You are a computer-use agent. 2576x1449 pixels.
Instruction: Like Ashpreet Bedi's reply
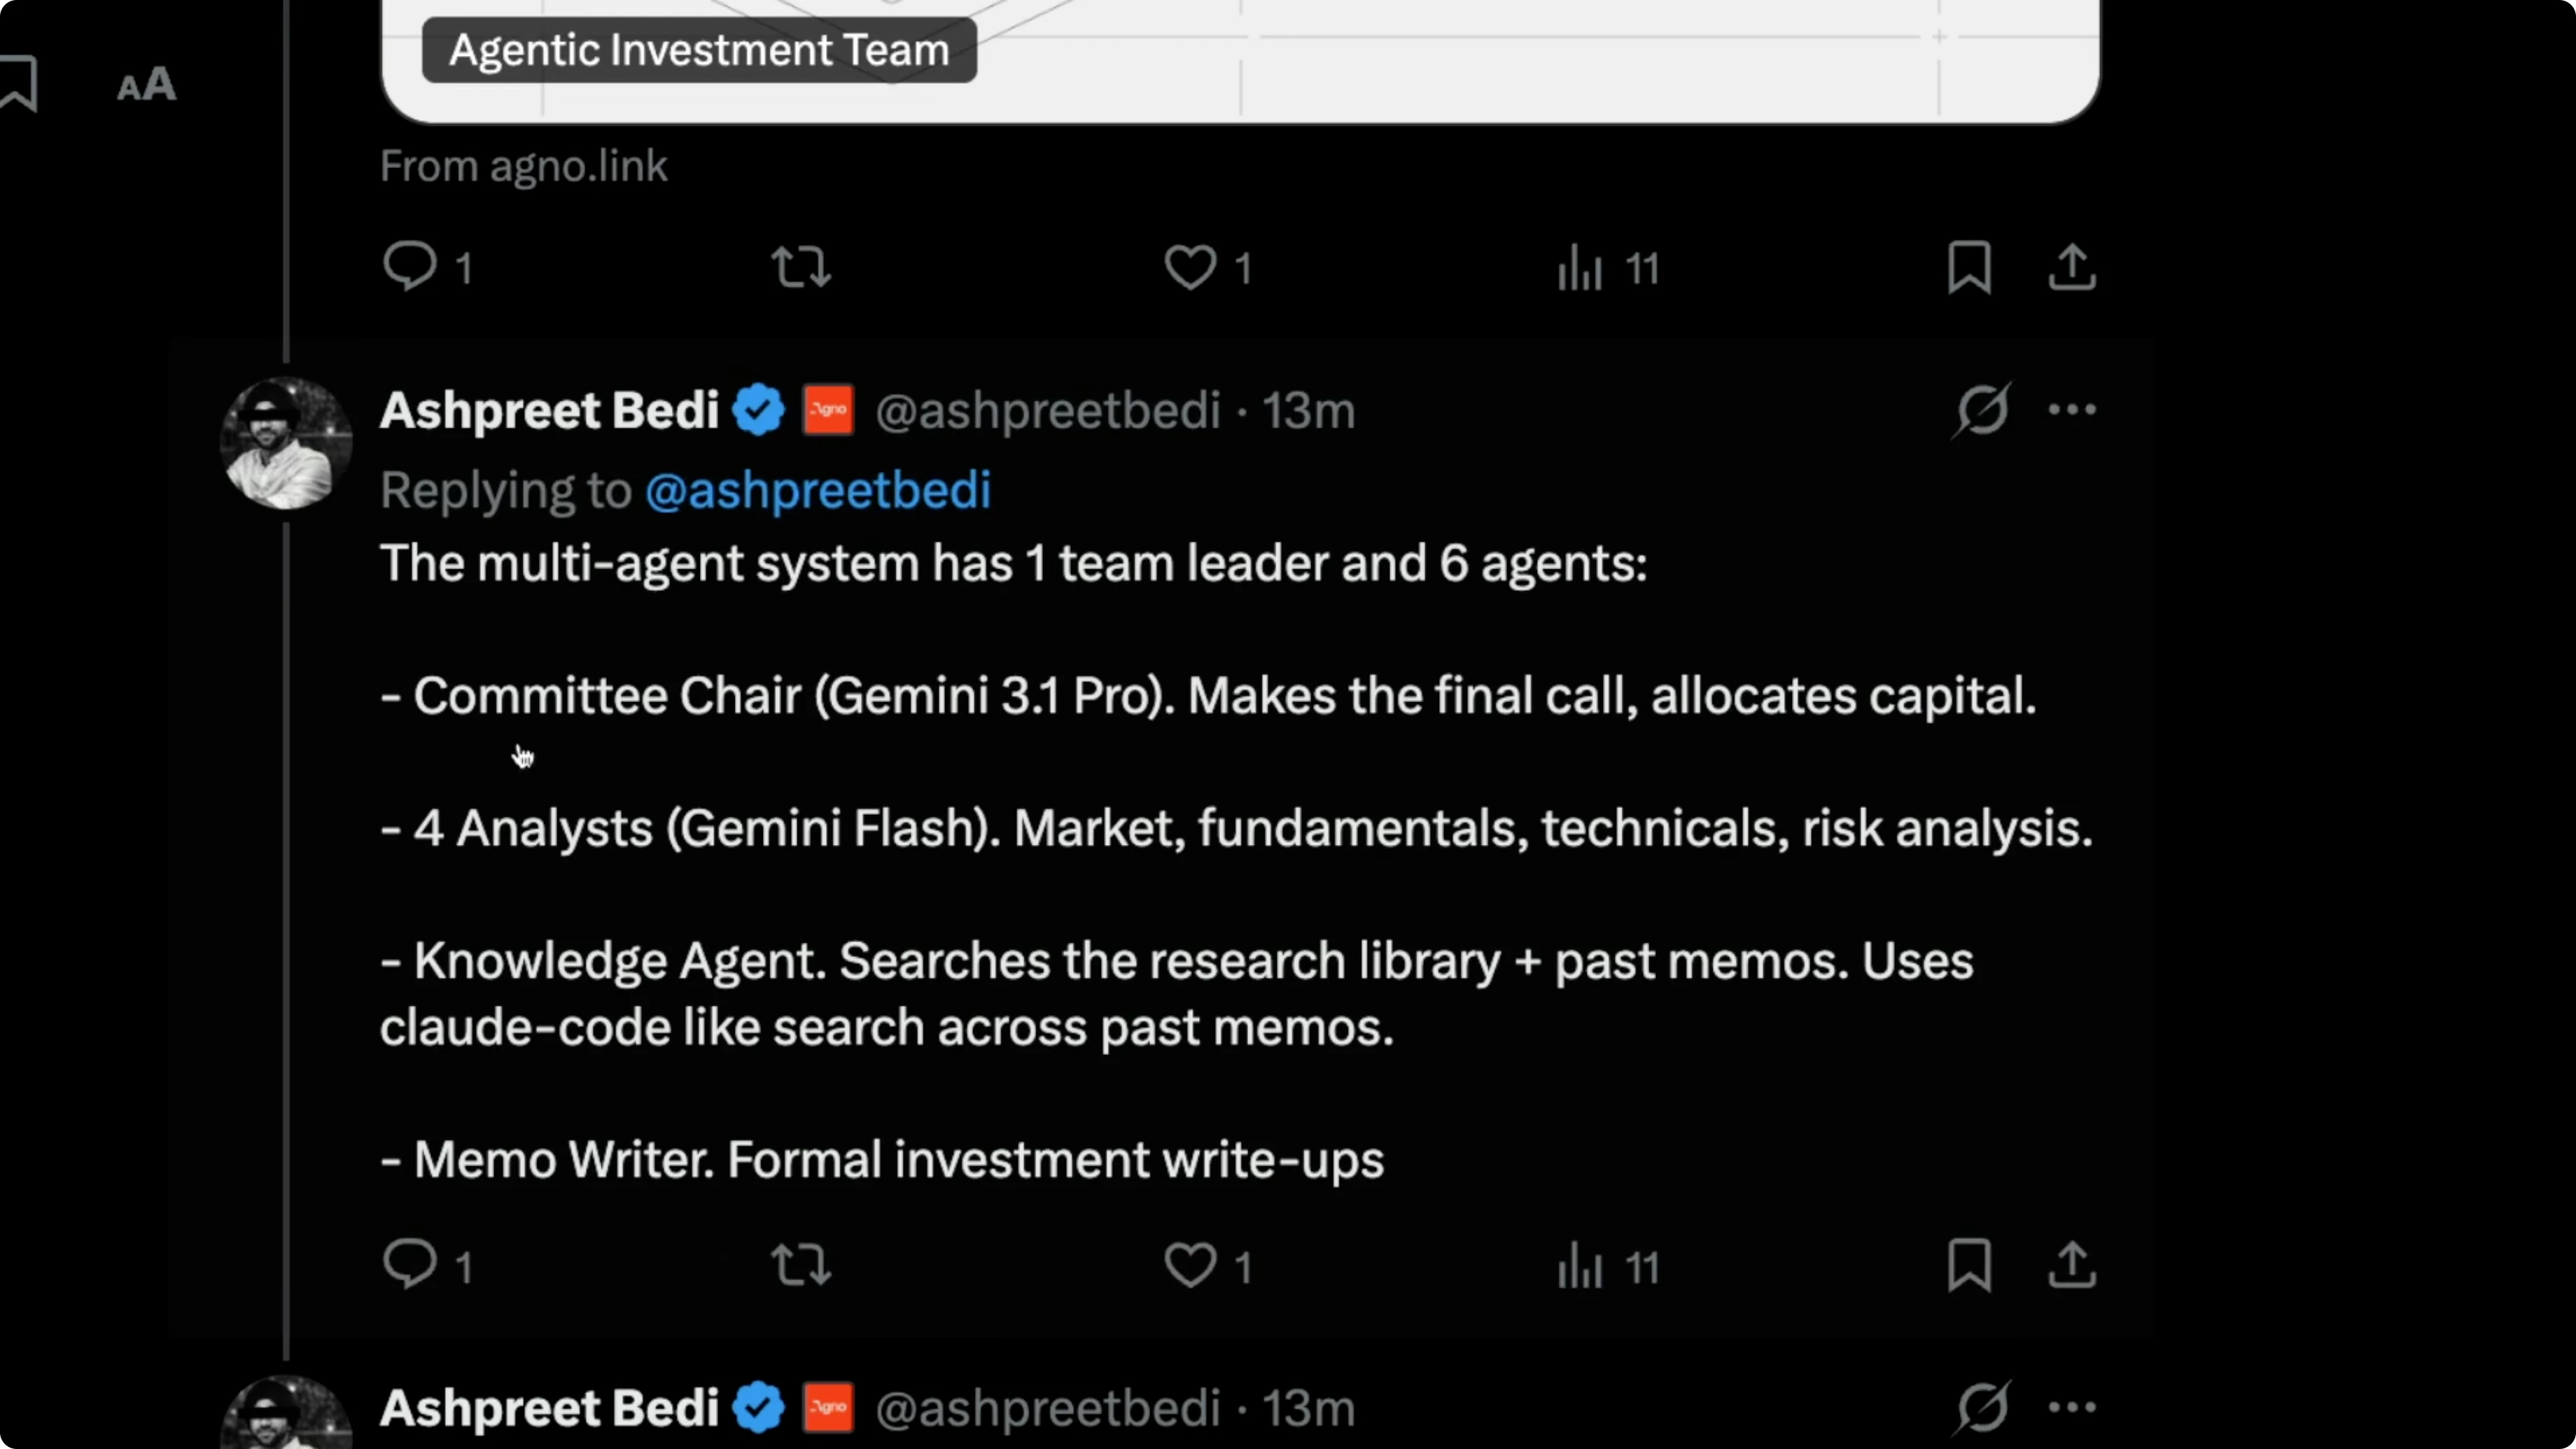[1190, 1265]
